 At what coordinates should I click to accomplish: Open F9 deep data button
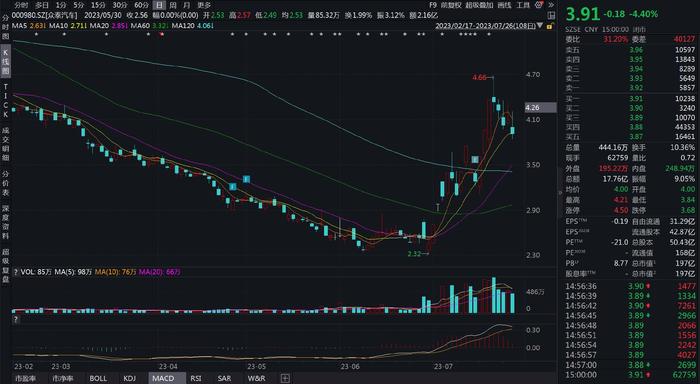433,5
